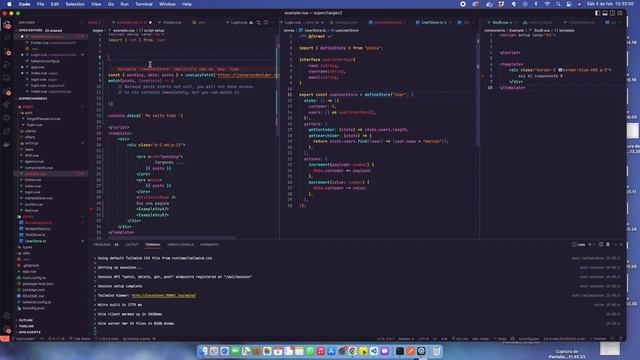Toggle the secondary sidebar layout icon in title bar
Screen dimensions: 640x360
[x=612, y=13]
